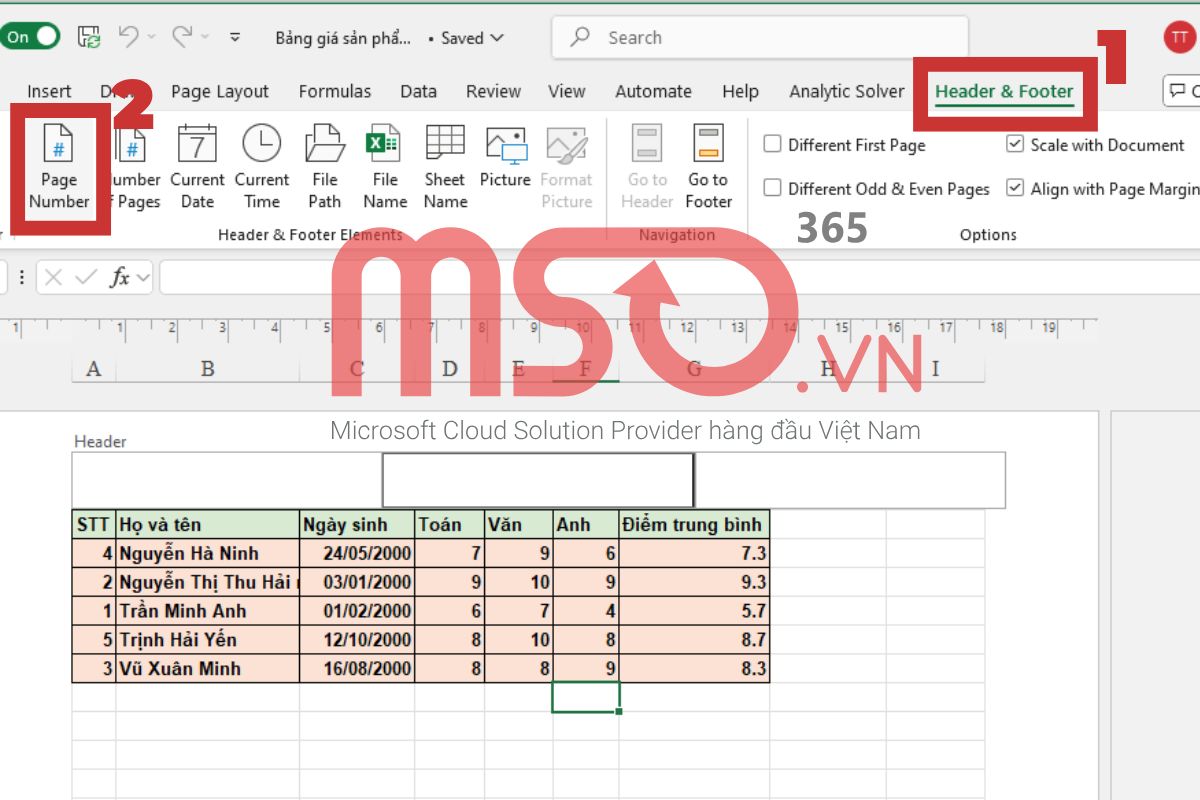
Task: Insert Current Time element
Action: [x=261, y=168]
